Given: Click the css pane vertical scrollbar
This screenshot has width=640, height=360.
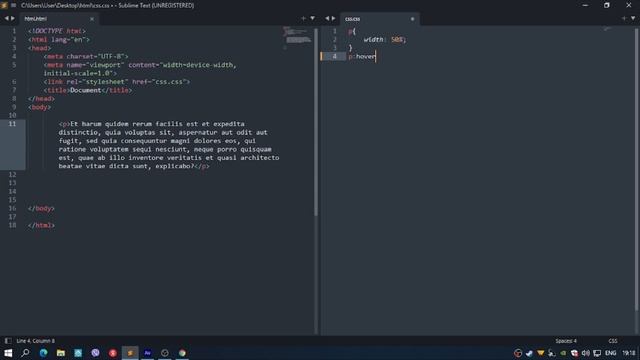Looking at the screenshot, I should point(636,169).
